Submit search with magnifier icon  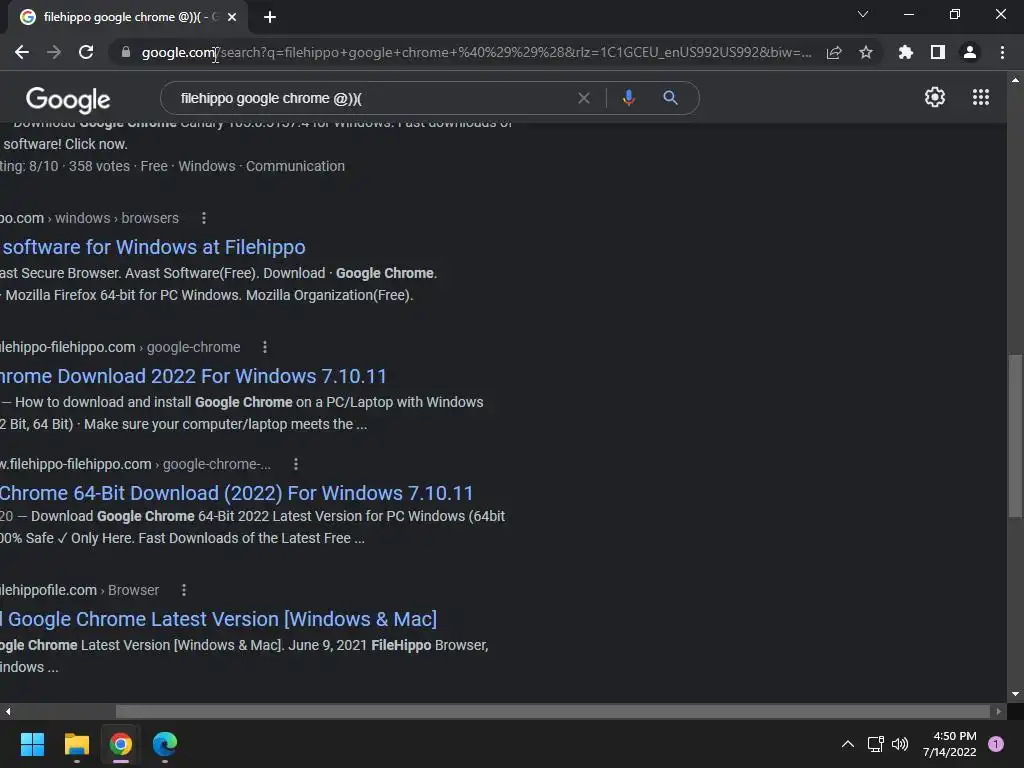pyautogui.click(x=670, y=98)
